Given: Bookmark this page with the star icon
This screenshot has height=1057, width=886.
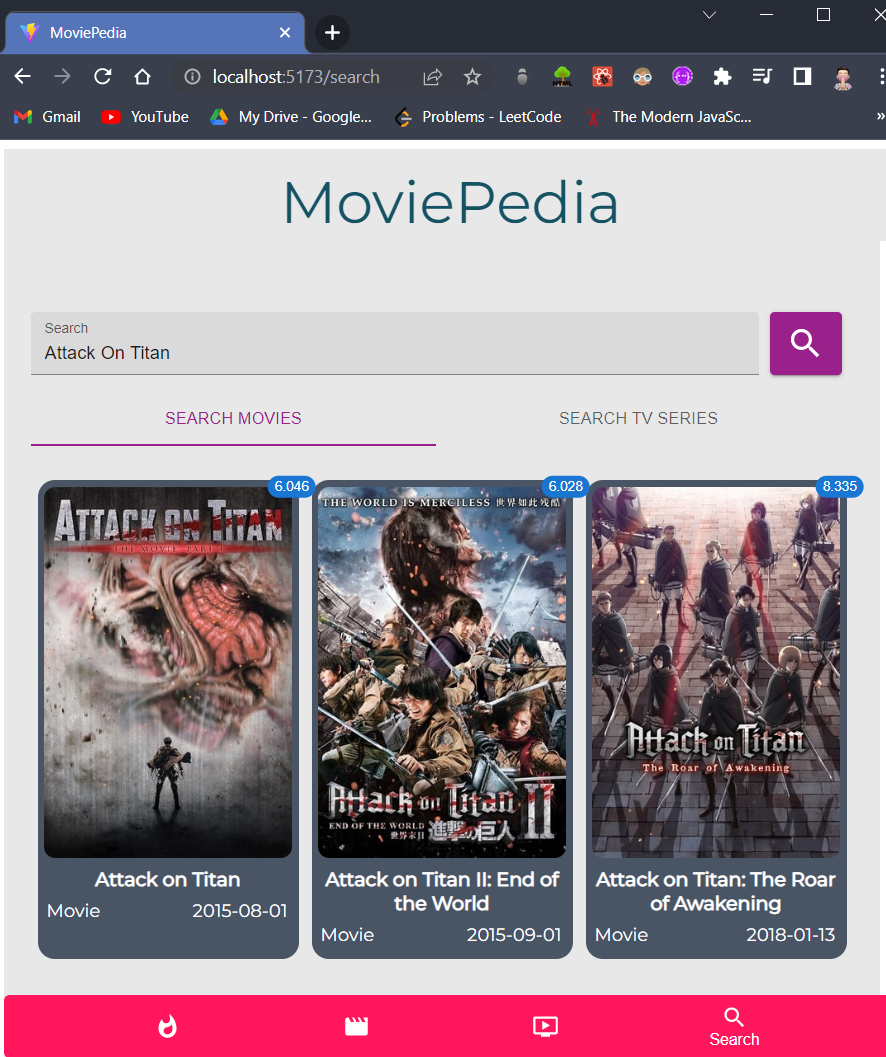Looking at the screenshot, I should 472,76.
